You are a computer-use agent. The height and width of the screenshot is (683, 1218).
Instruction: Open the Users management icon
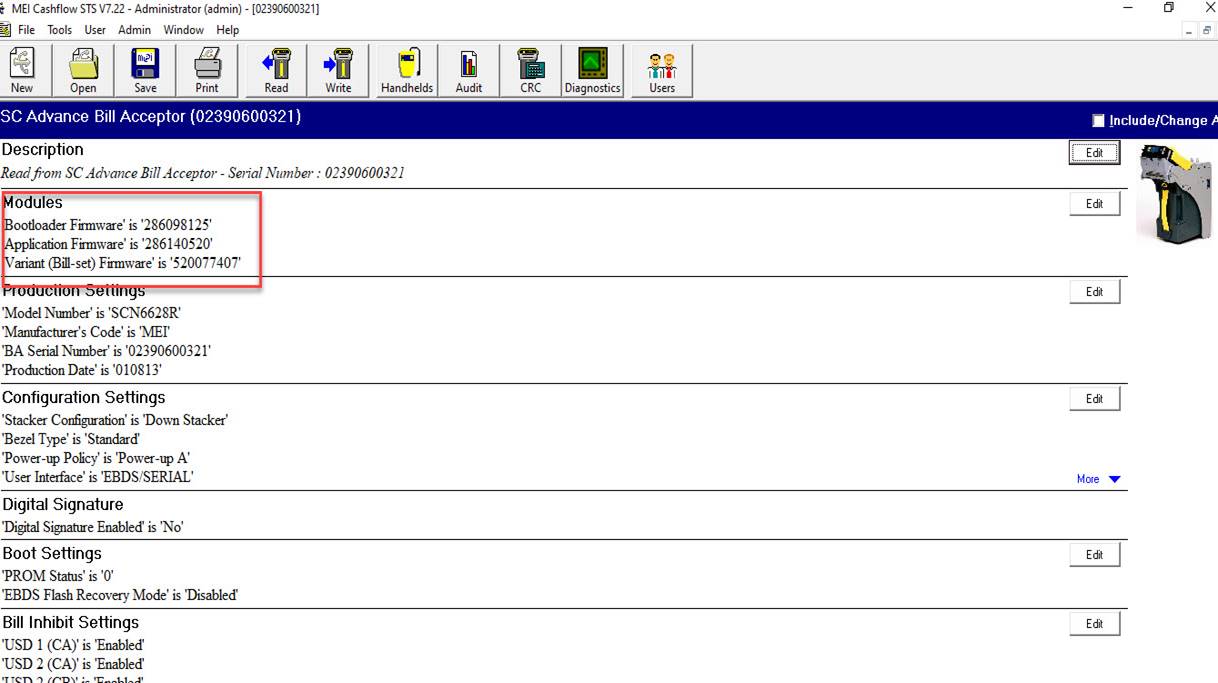click(662, 71)
